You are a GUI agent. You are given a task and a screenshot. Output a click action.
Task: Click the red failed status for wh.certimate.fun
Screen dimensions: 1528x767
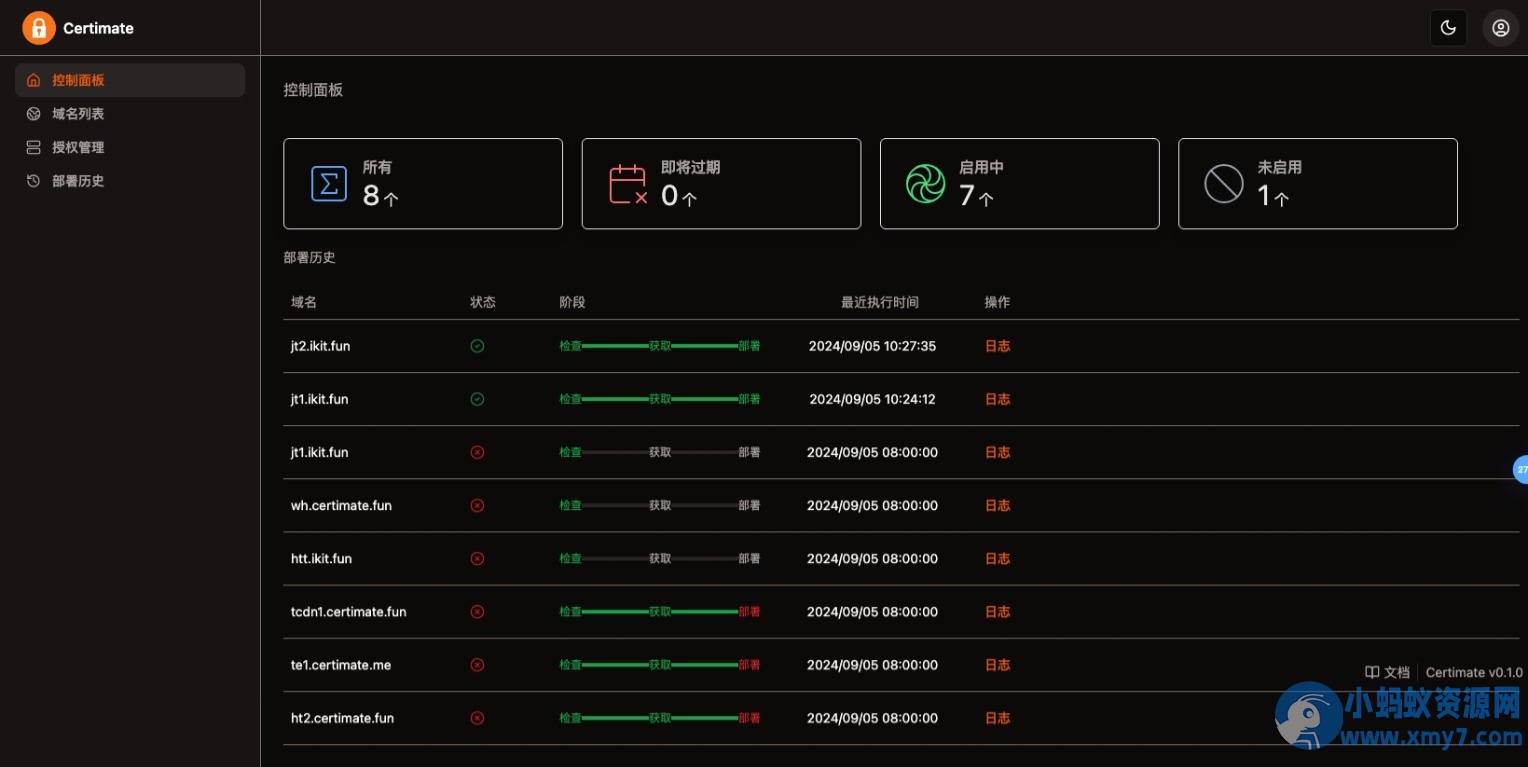tap(477, 505)
